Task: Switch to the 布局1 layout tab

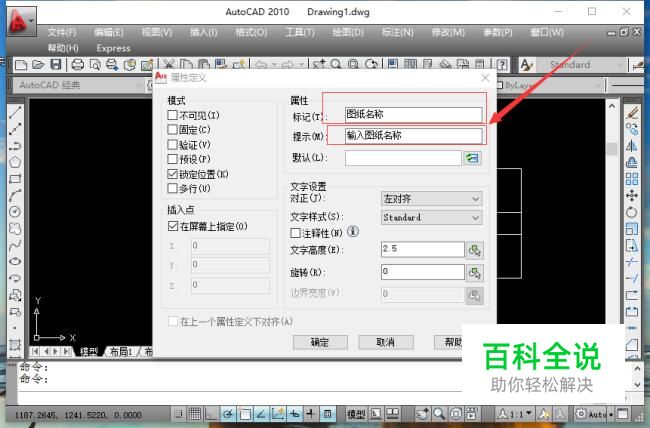Action: 121,352
